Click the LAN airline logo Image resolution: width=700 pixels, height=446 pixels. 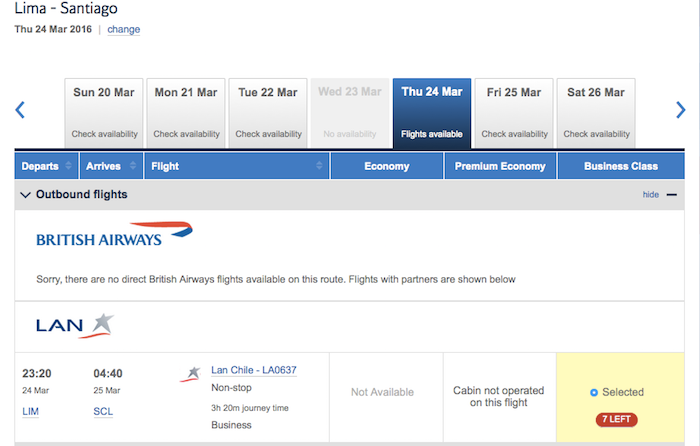tap(75, 326)
